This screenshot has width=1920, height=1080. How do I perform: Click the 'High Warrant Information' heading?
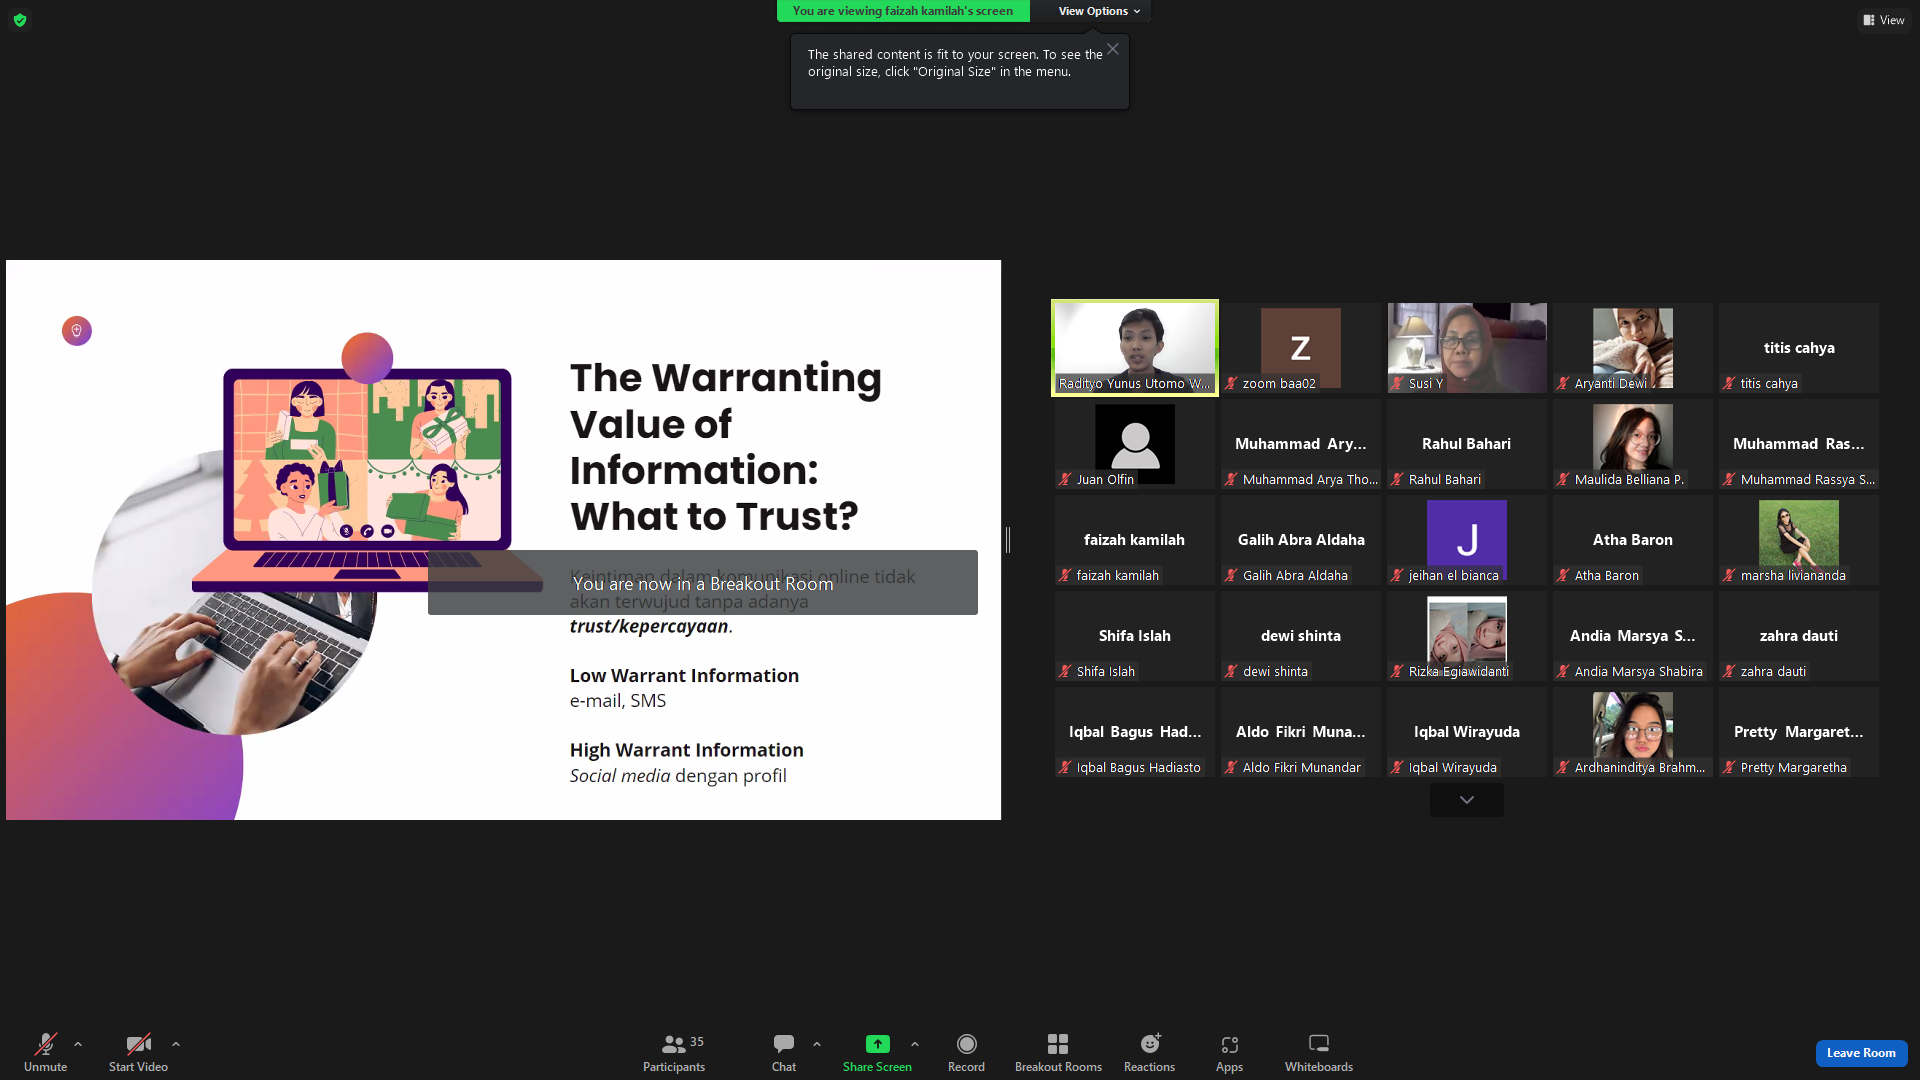tap(687, 750)
